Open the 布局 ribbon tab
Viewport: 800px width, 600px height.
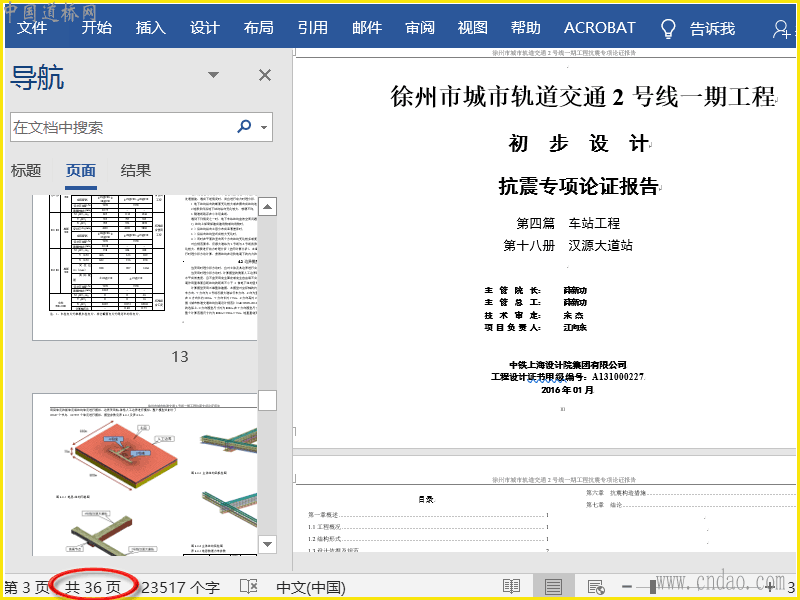(x=258, y=28)
